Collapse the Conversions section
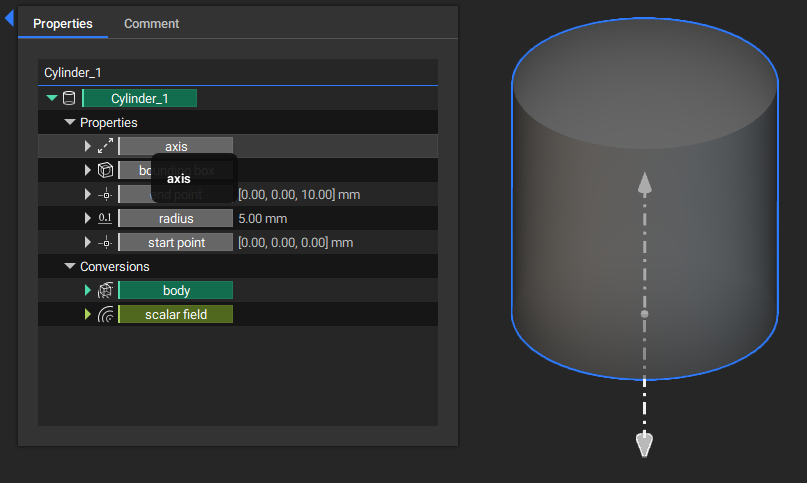 coord(70,266)
